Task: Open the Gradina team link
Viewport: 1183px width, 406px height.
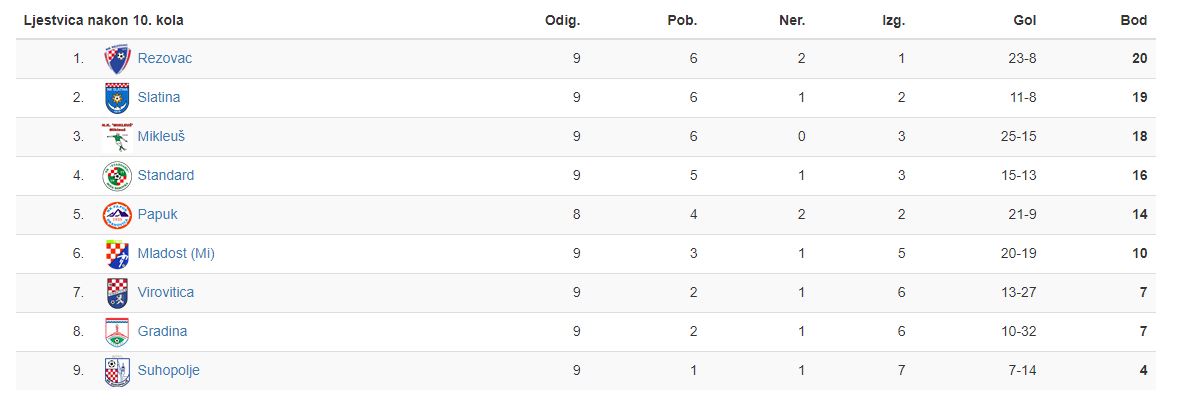Action: (162, 331)
